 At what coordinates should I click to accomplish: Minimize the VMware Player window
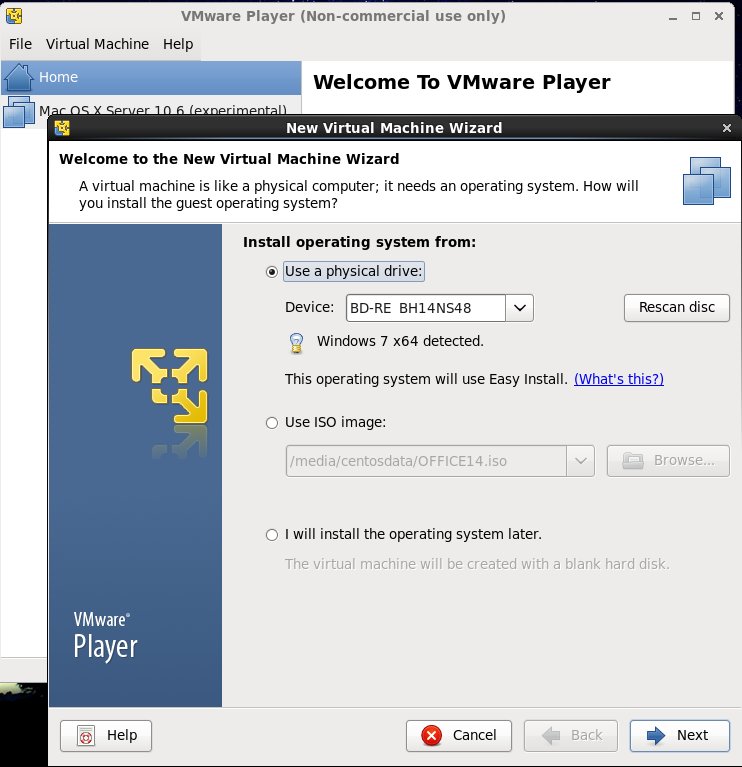673,16
